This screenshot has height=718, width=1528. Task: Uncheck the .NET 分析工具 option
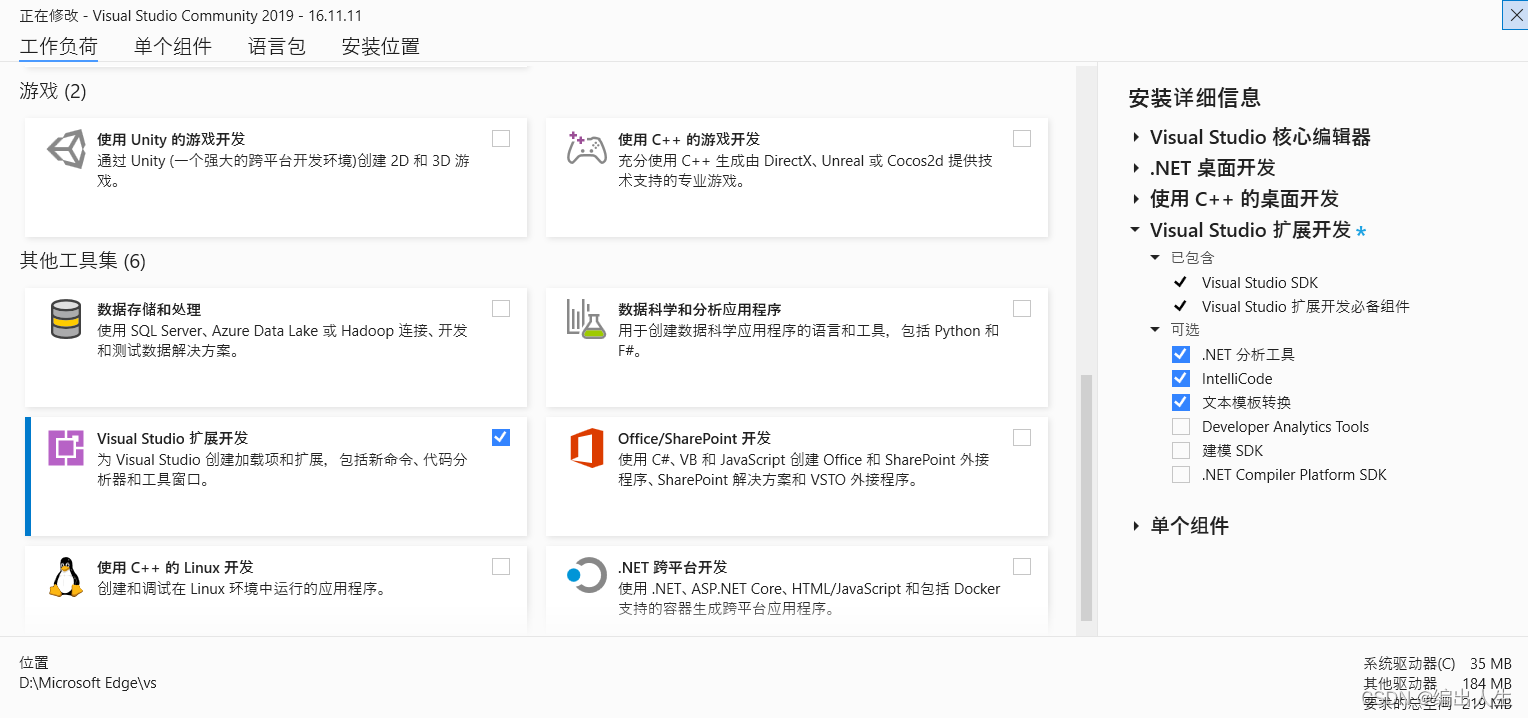coord(1181,354)
